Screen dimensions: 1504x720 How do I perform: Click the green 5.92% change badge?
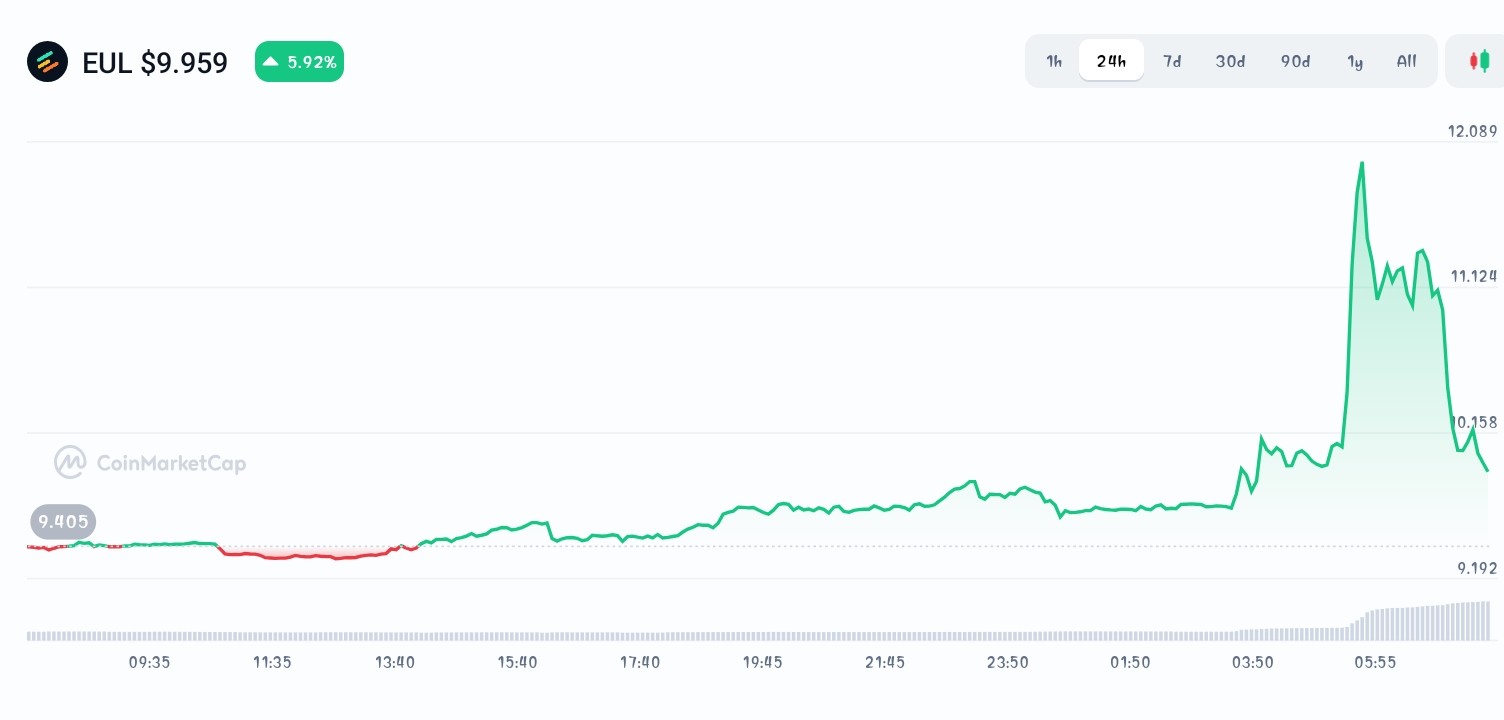click(x=299, y=62)
